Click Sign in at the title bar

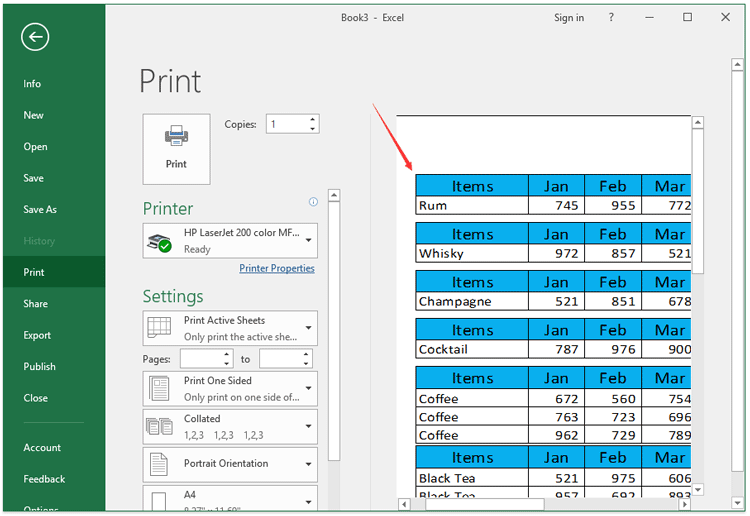569,18
